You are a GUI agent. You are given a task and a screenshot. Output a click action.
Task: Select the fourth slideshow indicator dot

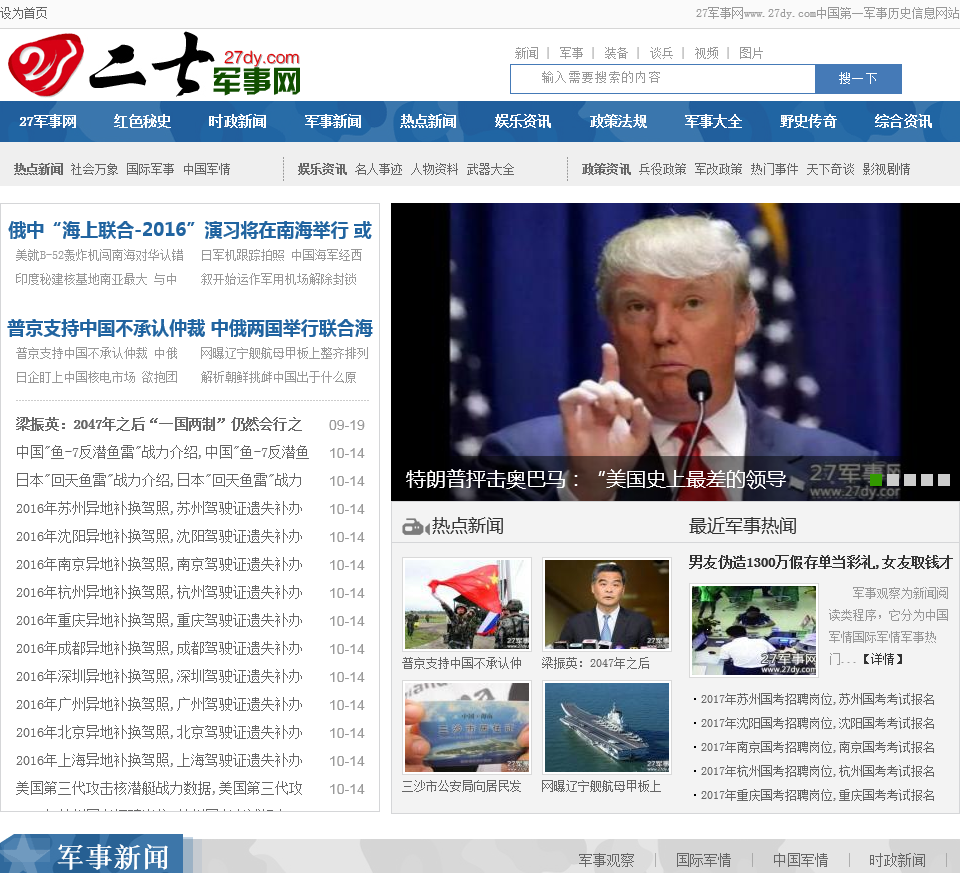point(927,480)
